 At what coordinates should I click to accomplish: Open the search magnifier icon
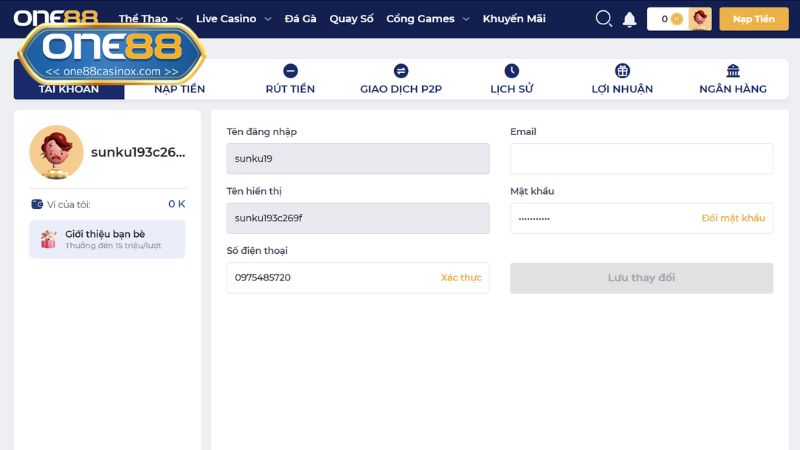click(x=604, y=19)
